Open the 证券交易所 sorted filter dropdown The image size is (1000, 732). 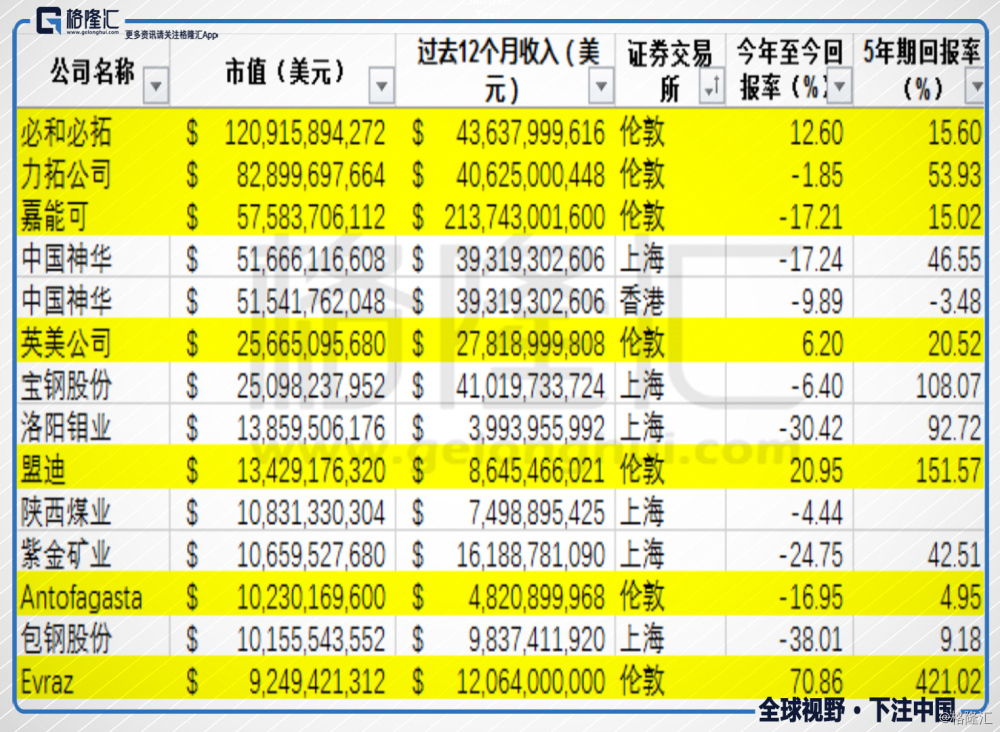(712, 85)
